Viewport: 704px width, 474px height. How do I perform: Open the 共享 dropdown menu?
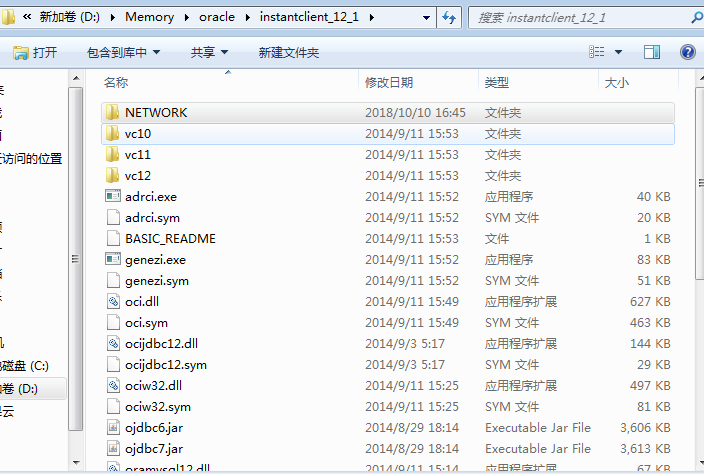click(x=209, y=53)
